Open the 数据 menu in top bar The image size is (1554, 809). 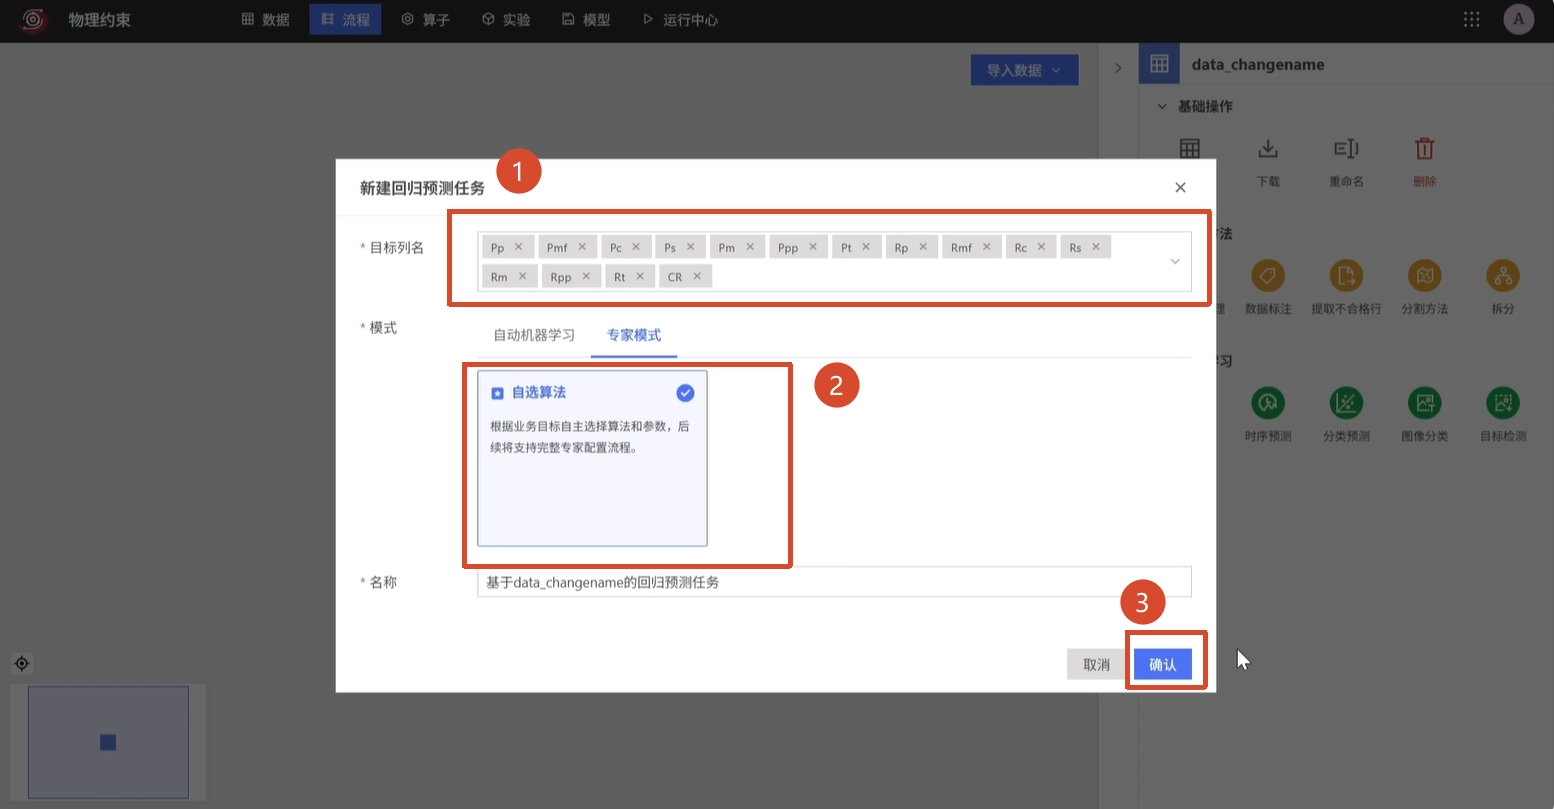265,19
